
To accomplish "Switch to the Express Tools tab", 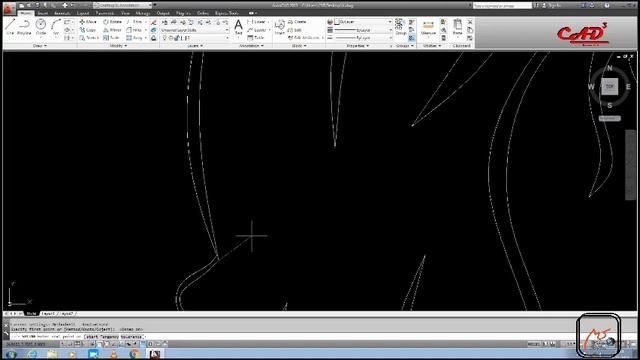I will point(227,13).
